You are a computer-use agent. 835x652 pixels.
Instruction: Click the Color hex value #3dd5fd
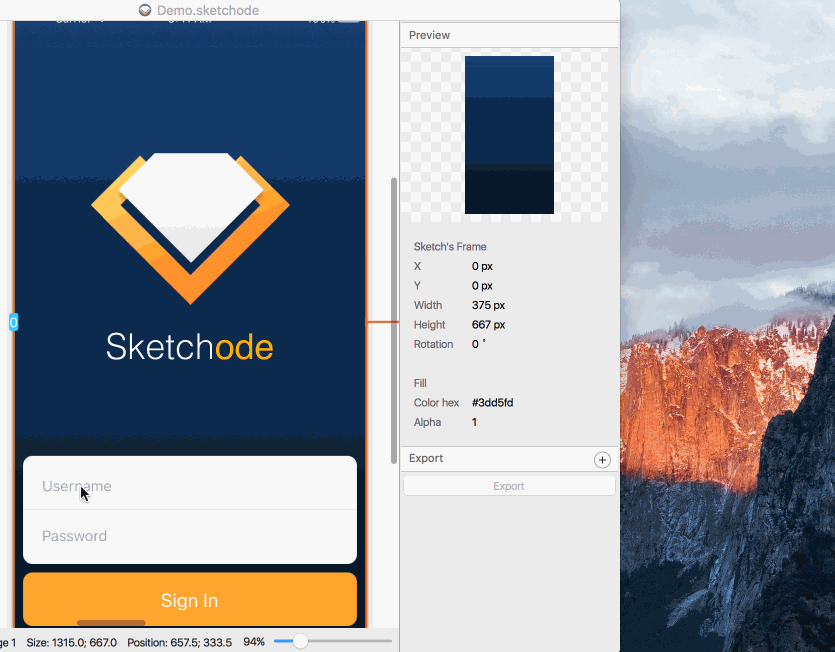point(493,403)
